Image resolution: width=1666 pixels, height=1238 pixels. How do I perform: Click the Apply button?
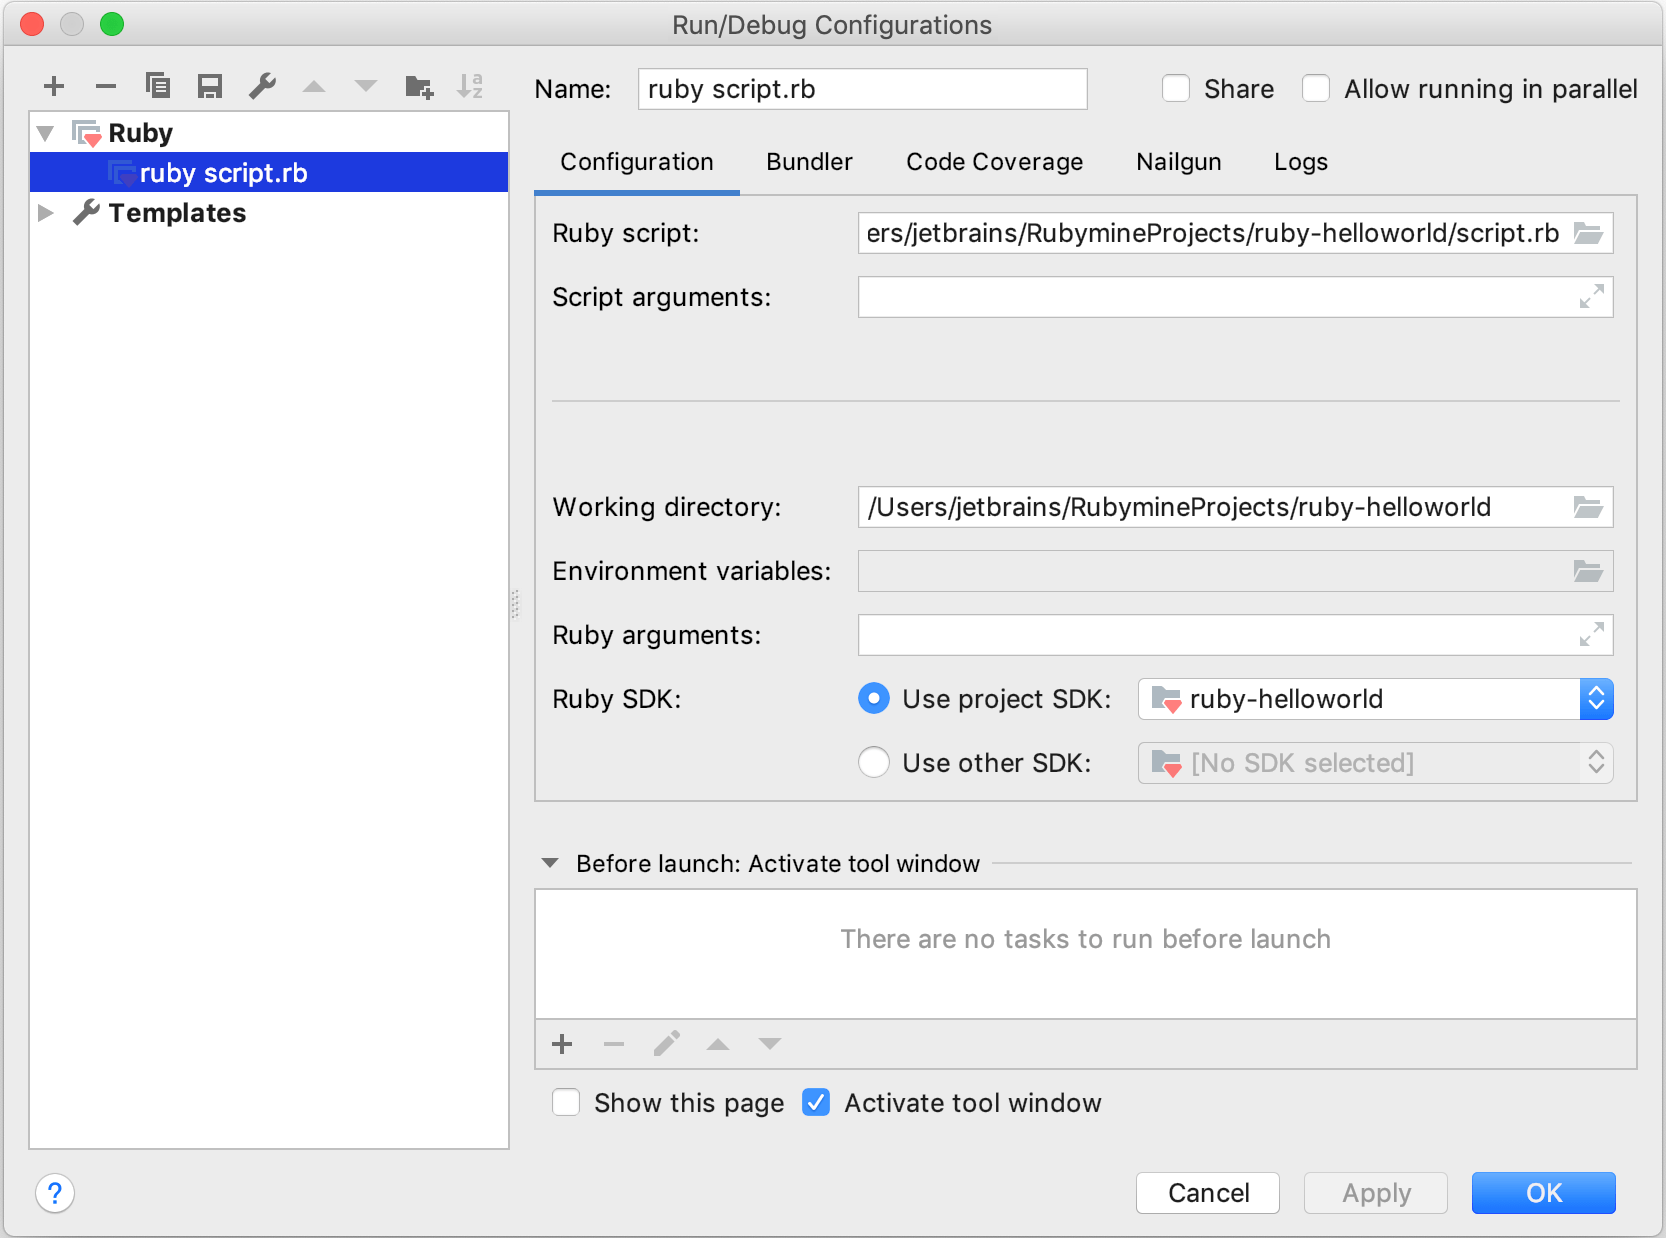[x=1375, y=1193]
